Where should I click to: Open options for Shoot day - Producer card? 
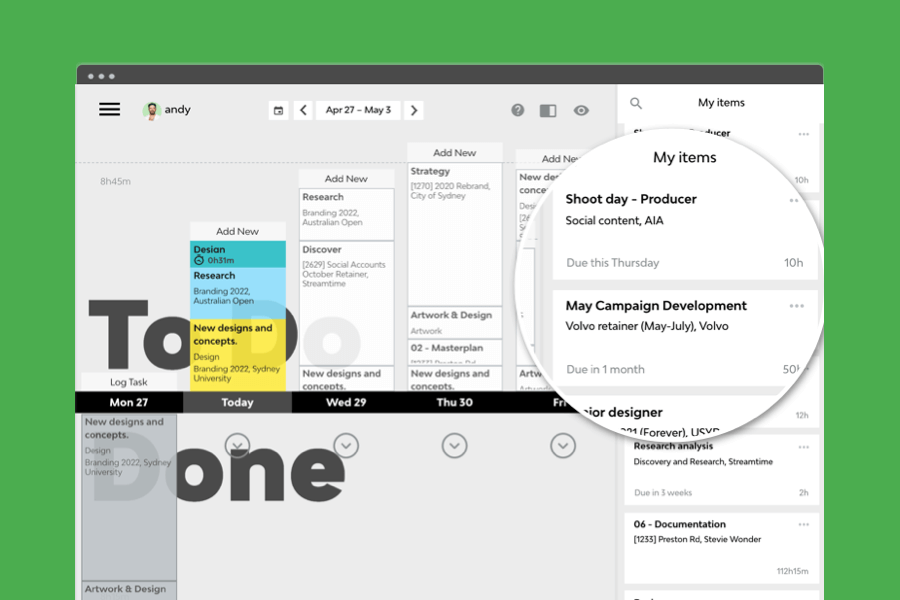click(x=794, y=200)
